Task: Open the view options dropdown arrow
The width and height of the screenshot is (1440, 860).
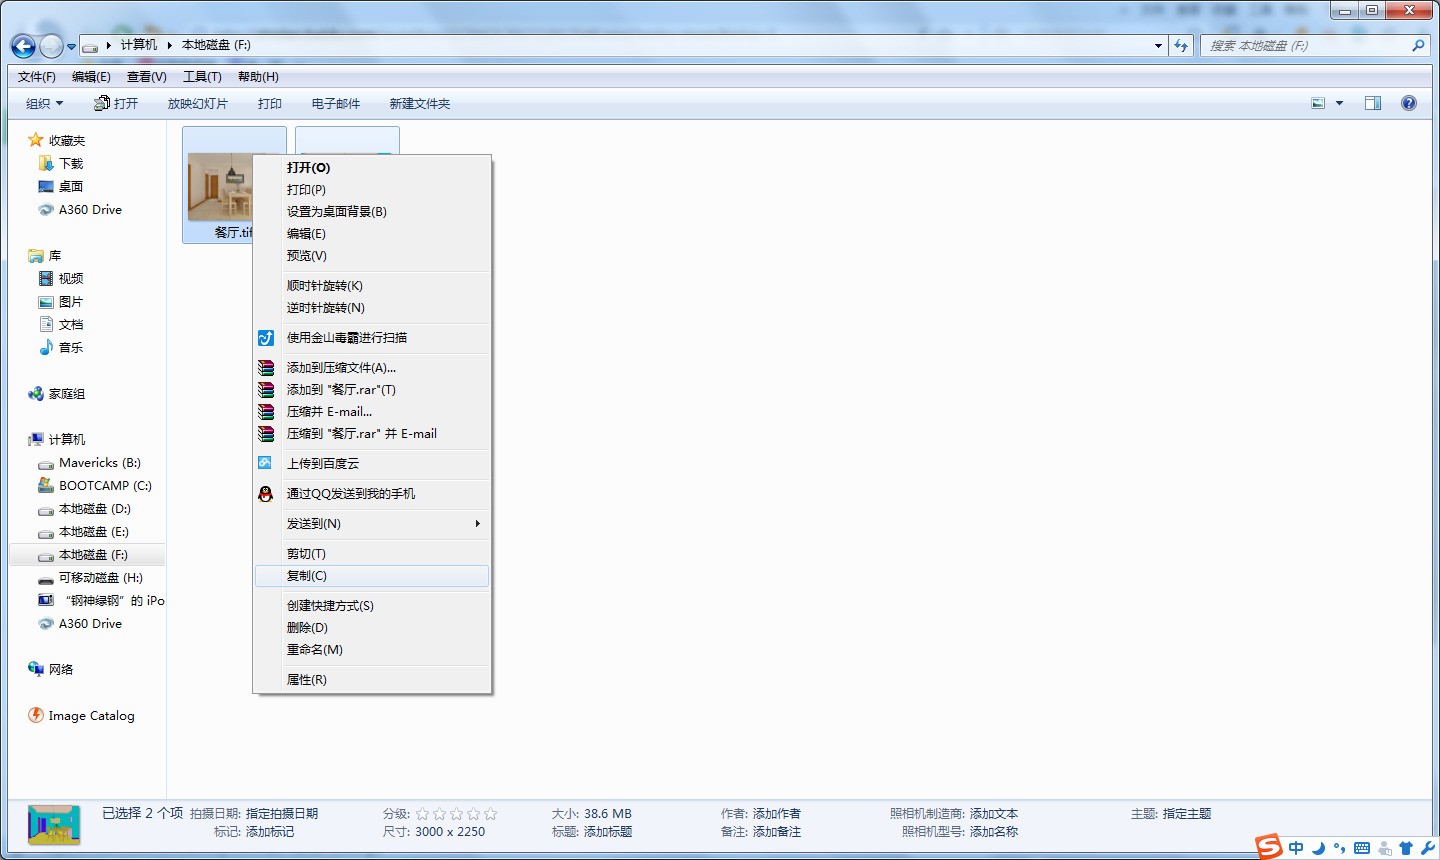Action: coord(1339,103)
